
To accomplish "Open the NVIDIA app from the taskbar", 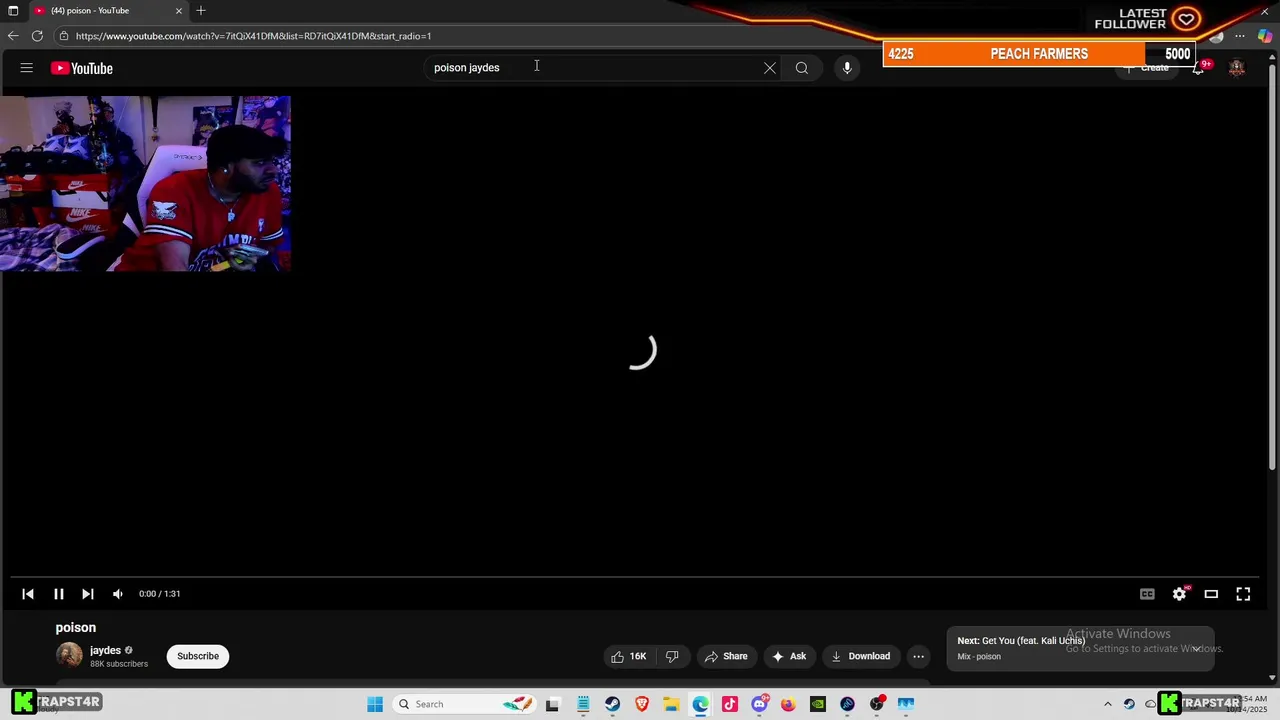I will coord(818,704).
